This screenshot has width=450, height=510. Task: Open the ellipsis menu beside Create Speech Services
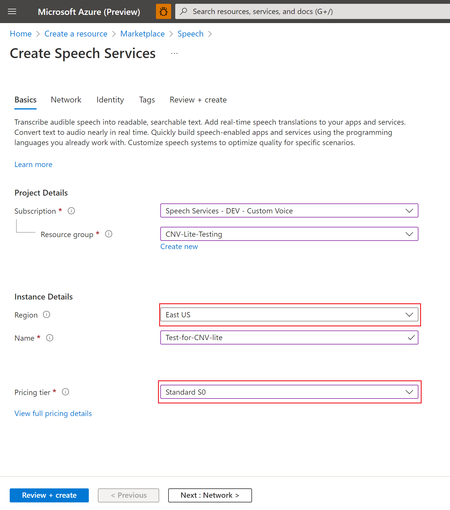[x=174, y=53]
